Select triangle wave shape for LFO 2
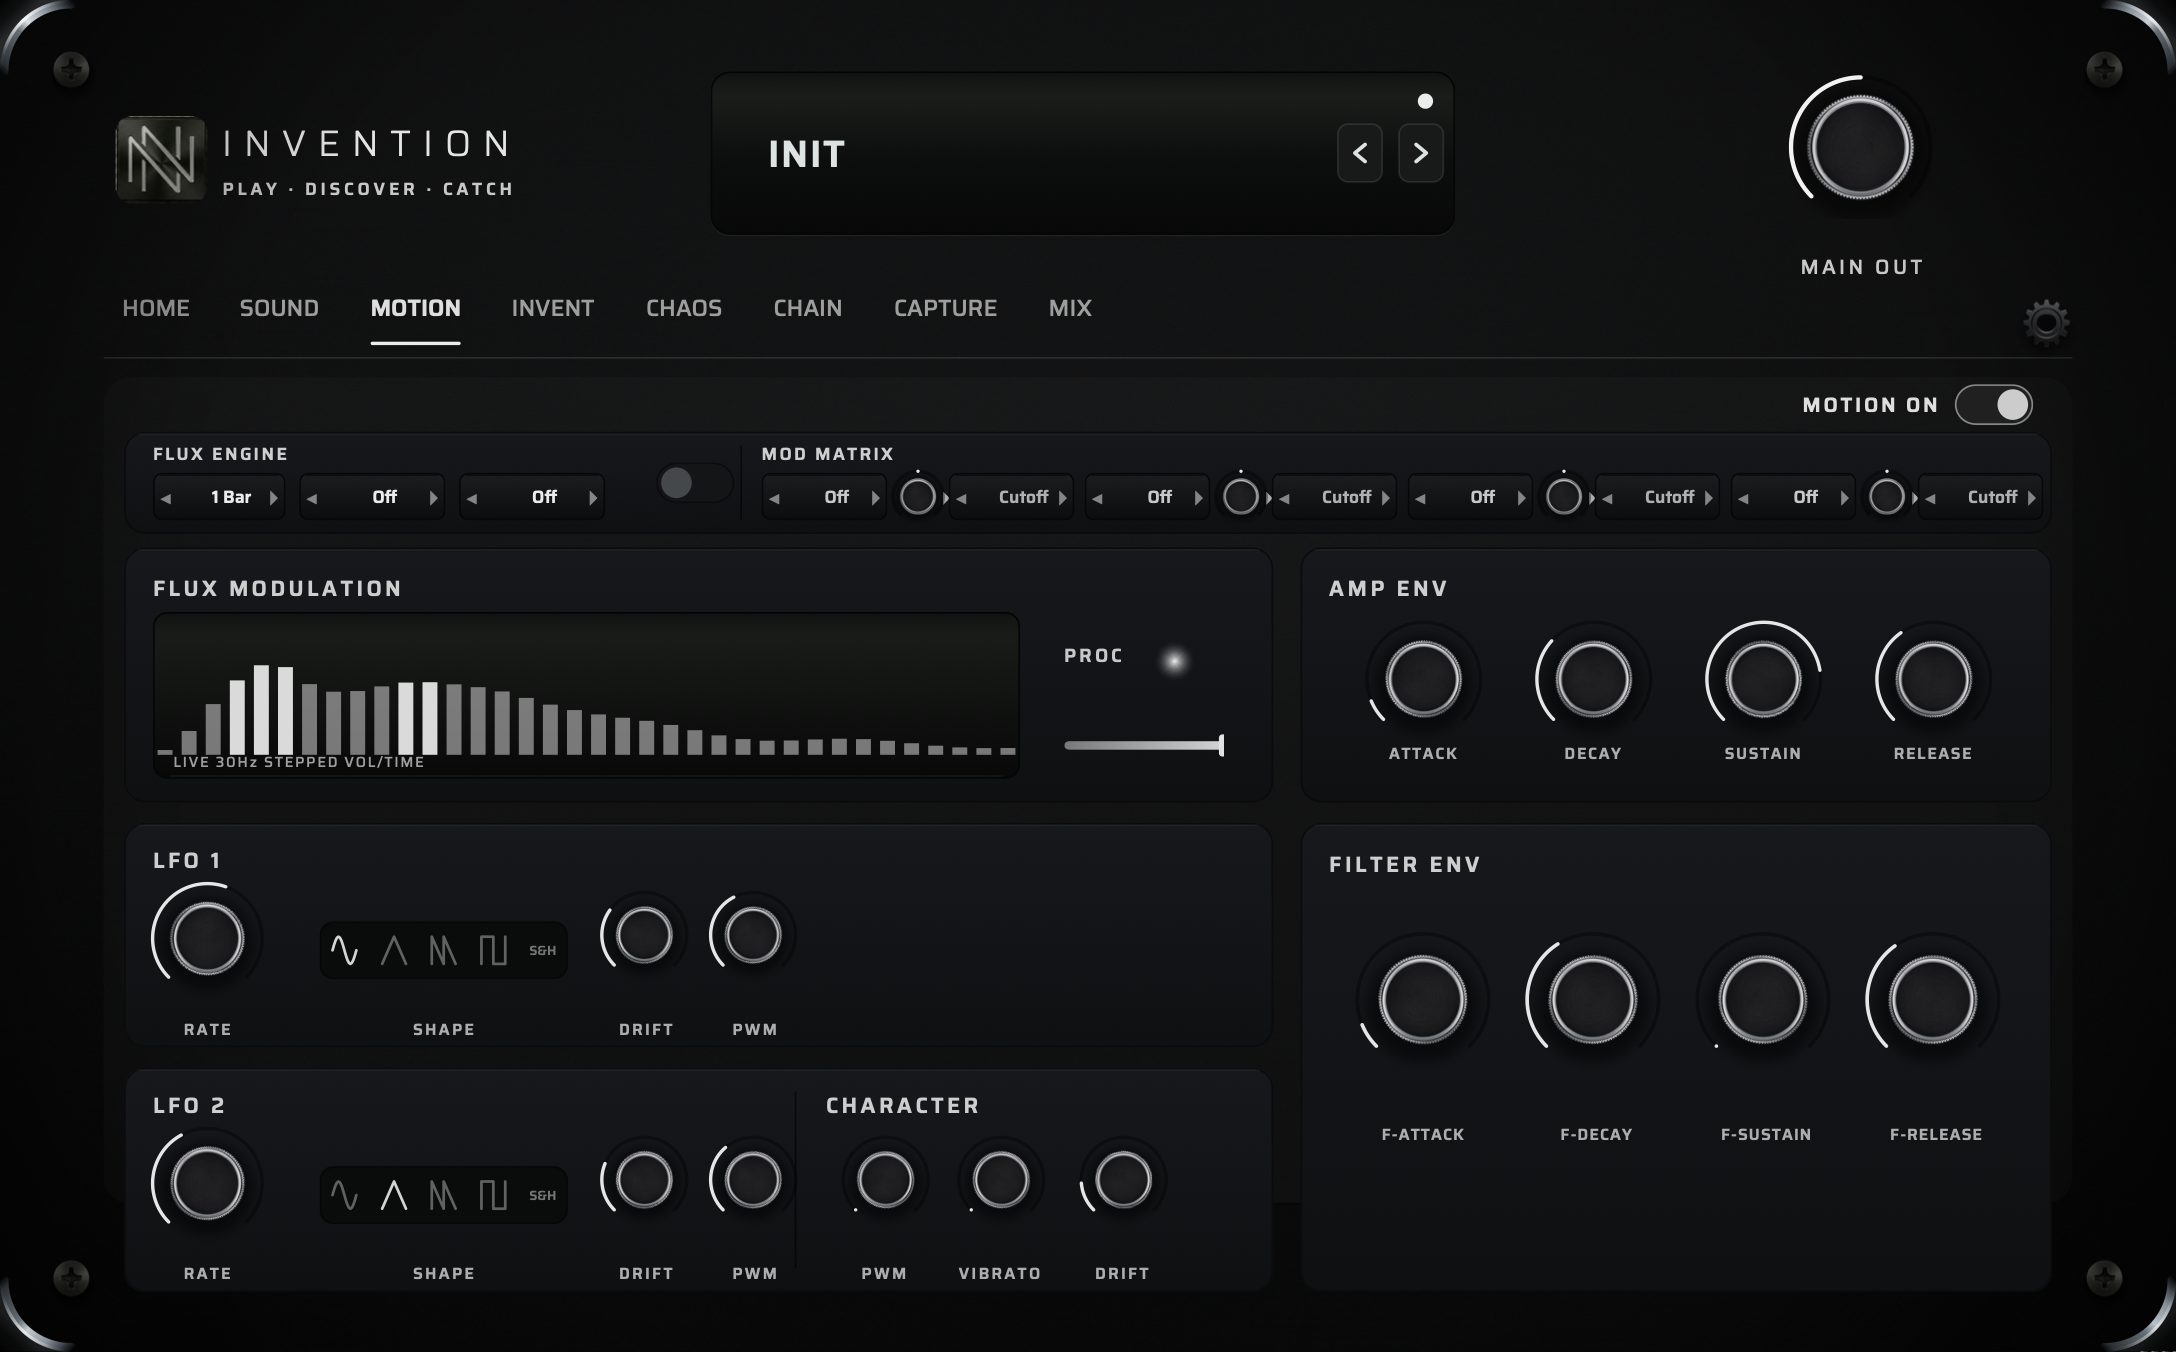 click(x=394, y=1195)
